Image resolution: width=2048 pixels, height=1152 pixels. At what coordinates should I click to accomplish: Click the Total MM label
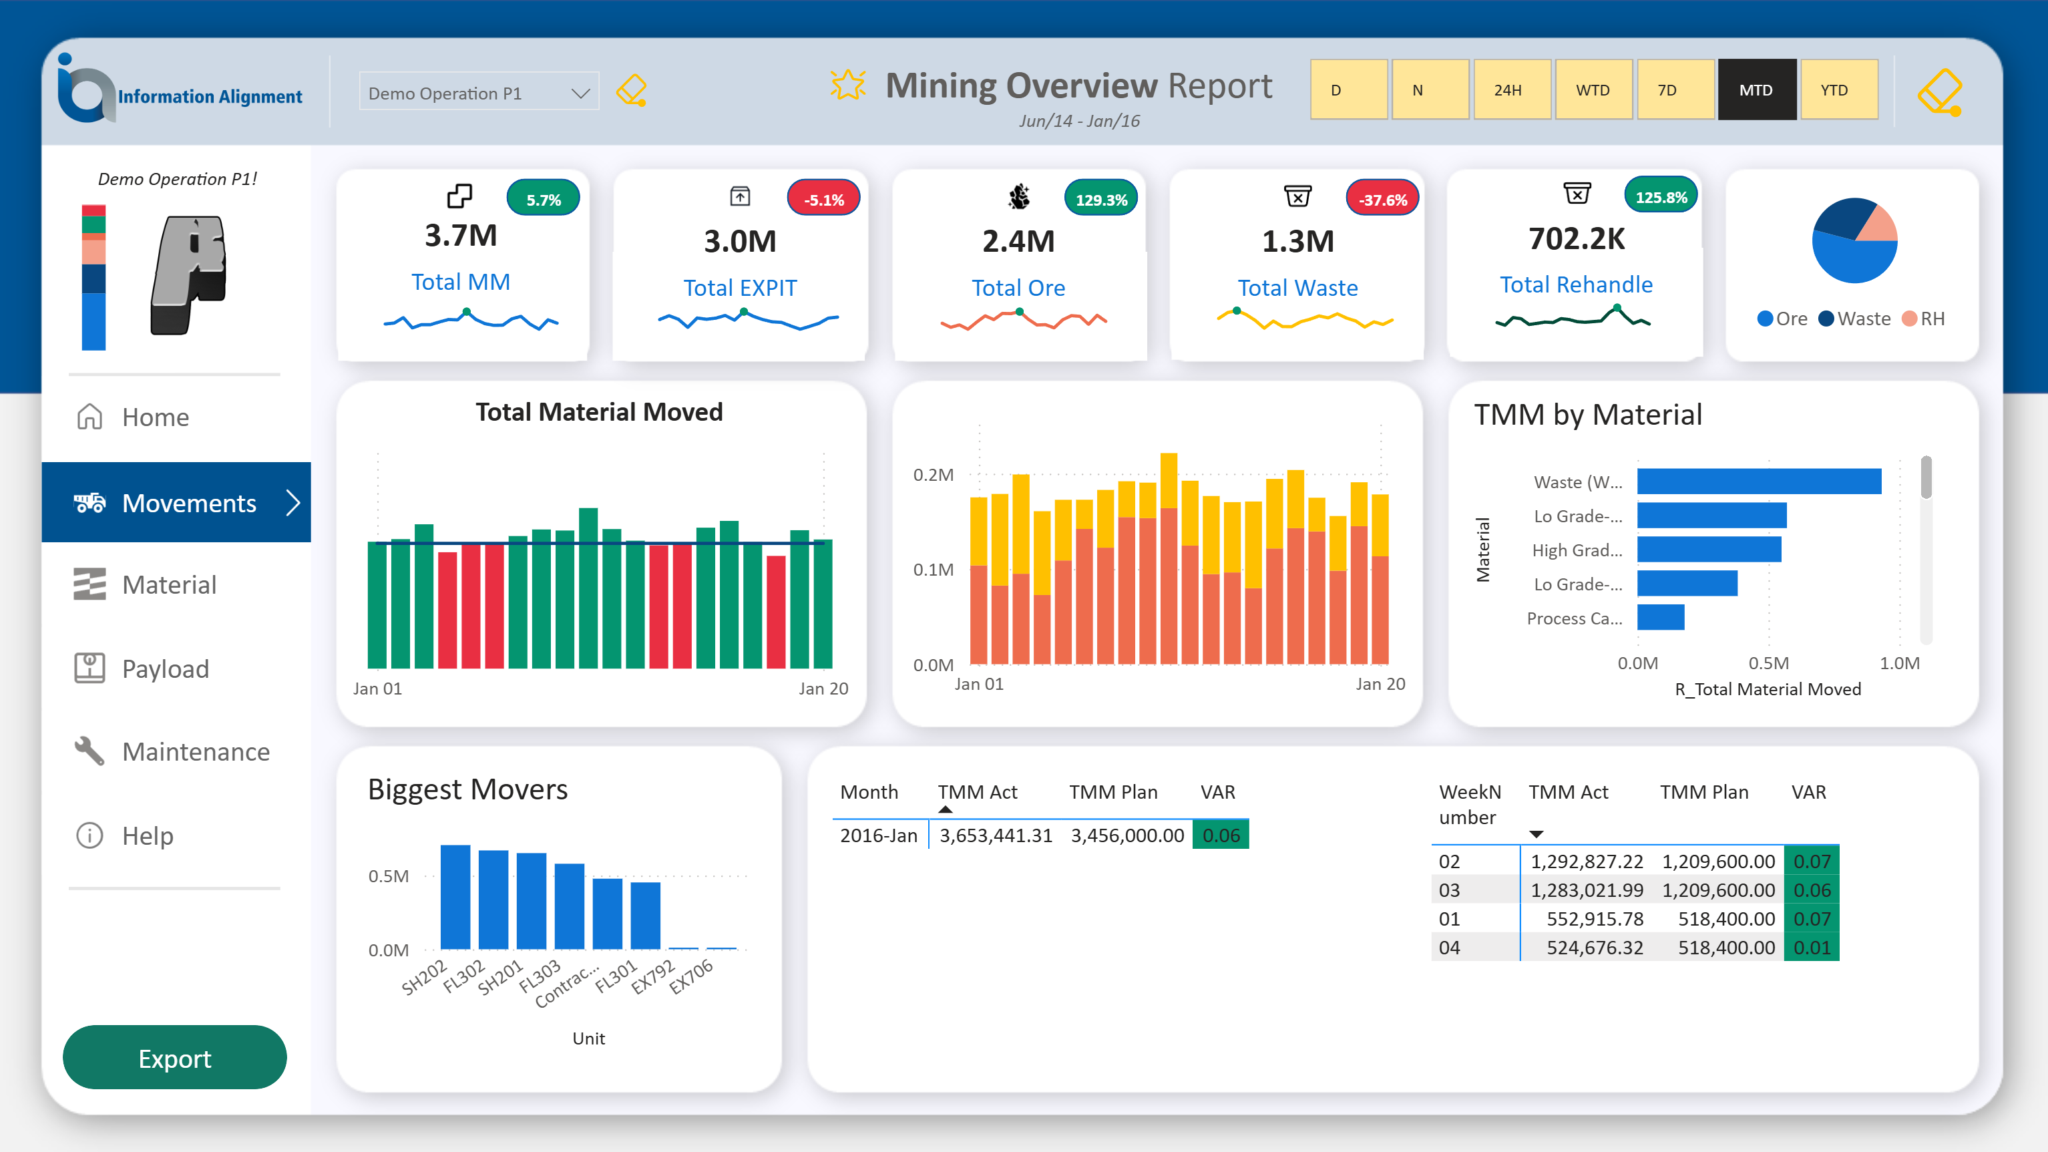[461, 282]
